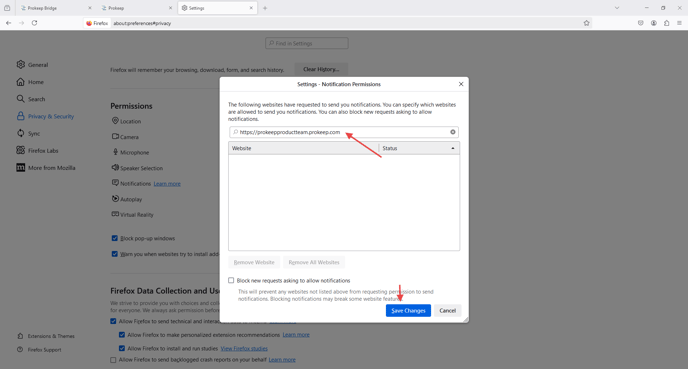
Task: Cancel the Notification Permissions dialog
Action: 448,311
